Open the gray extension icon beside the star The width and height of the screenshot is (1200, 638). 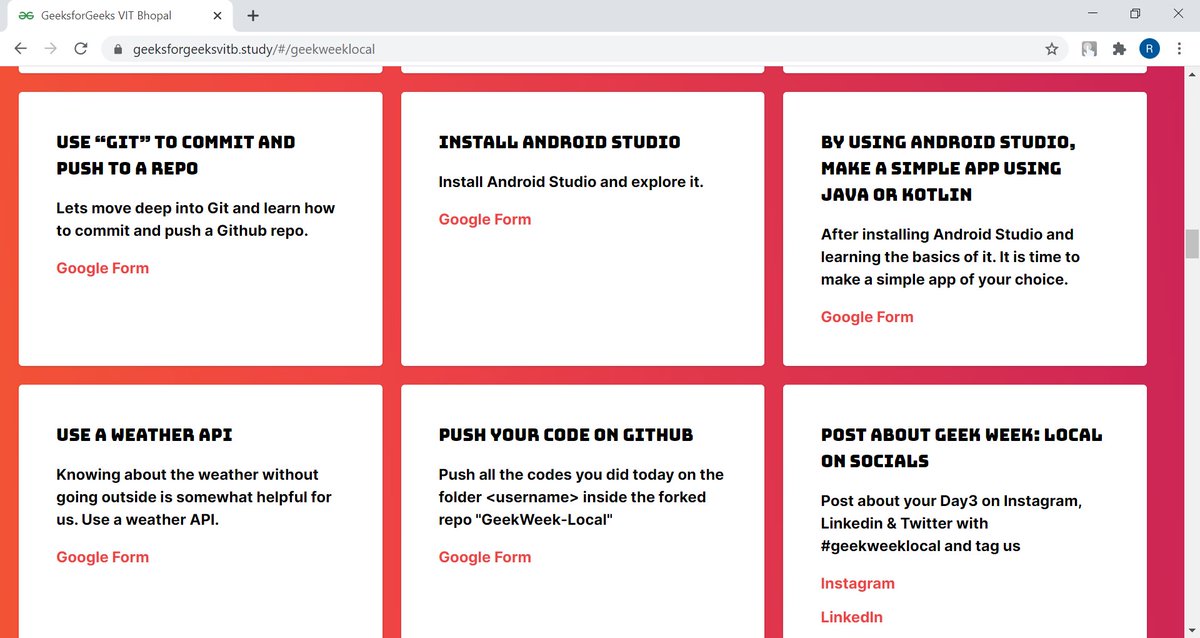point(1089,48)
